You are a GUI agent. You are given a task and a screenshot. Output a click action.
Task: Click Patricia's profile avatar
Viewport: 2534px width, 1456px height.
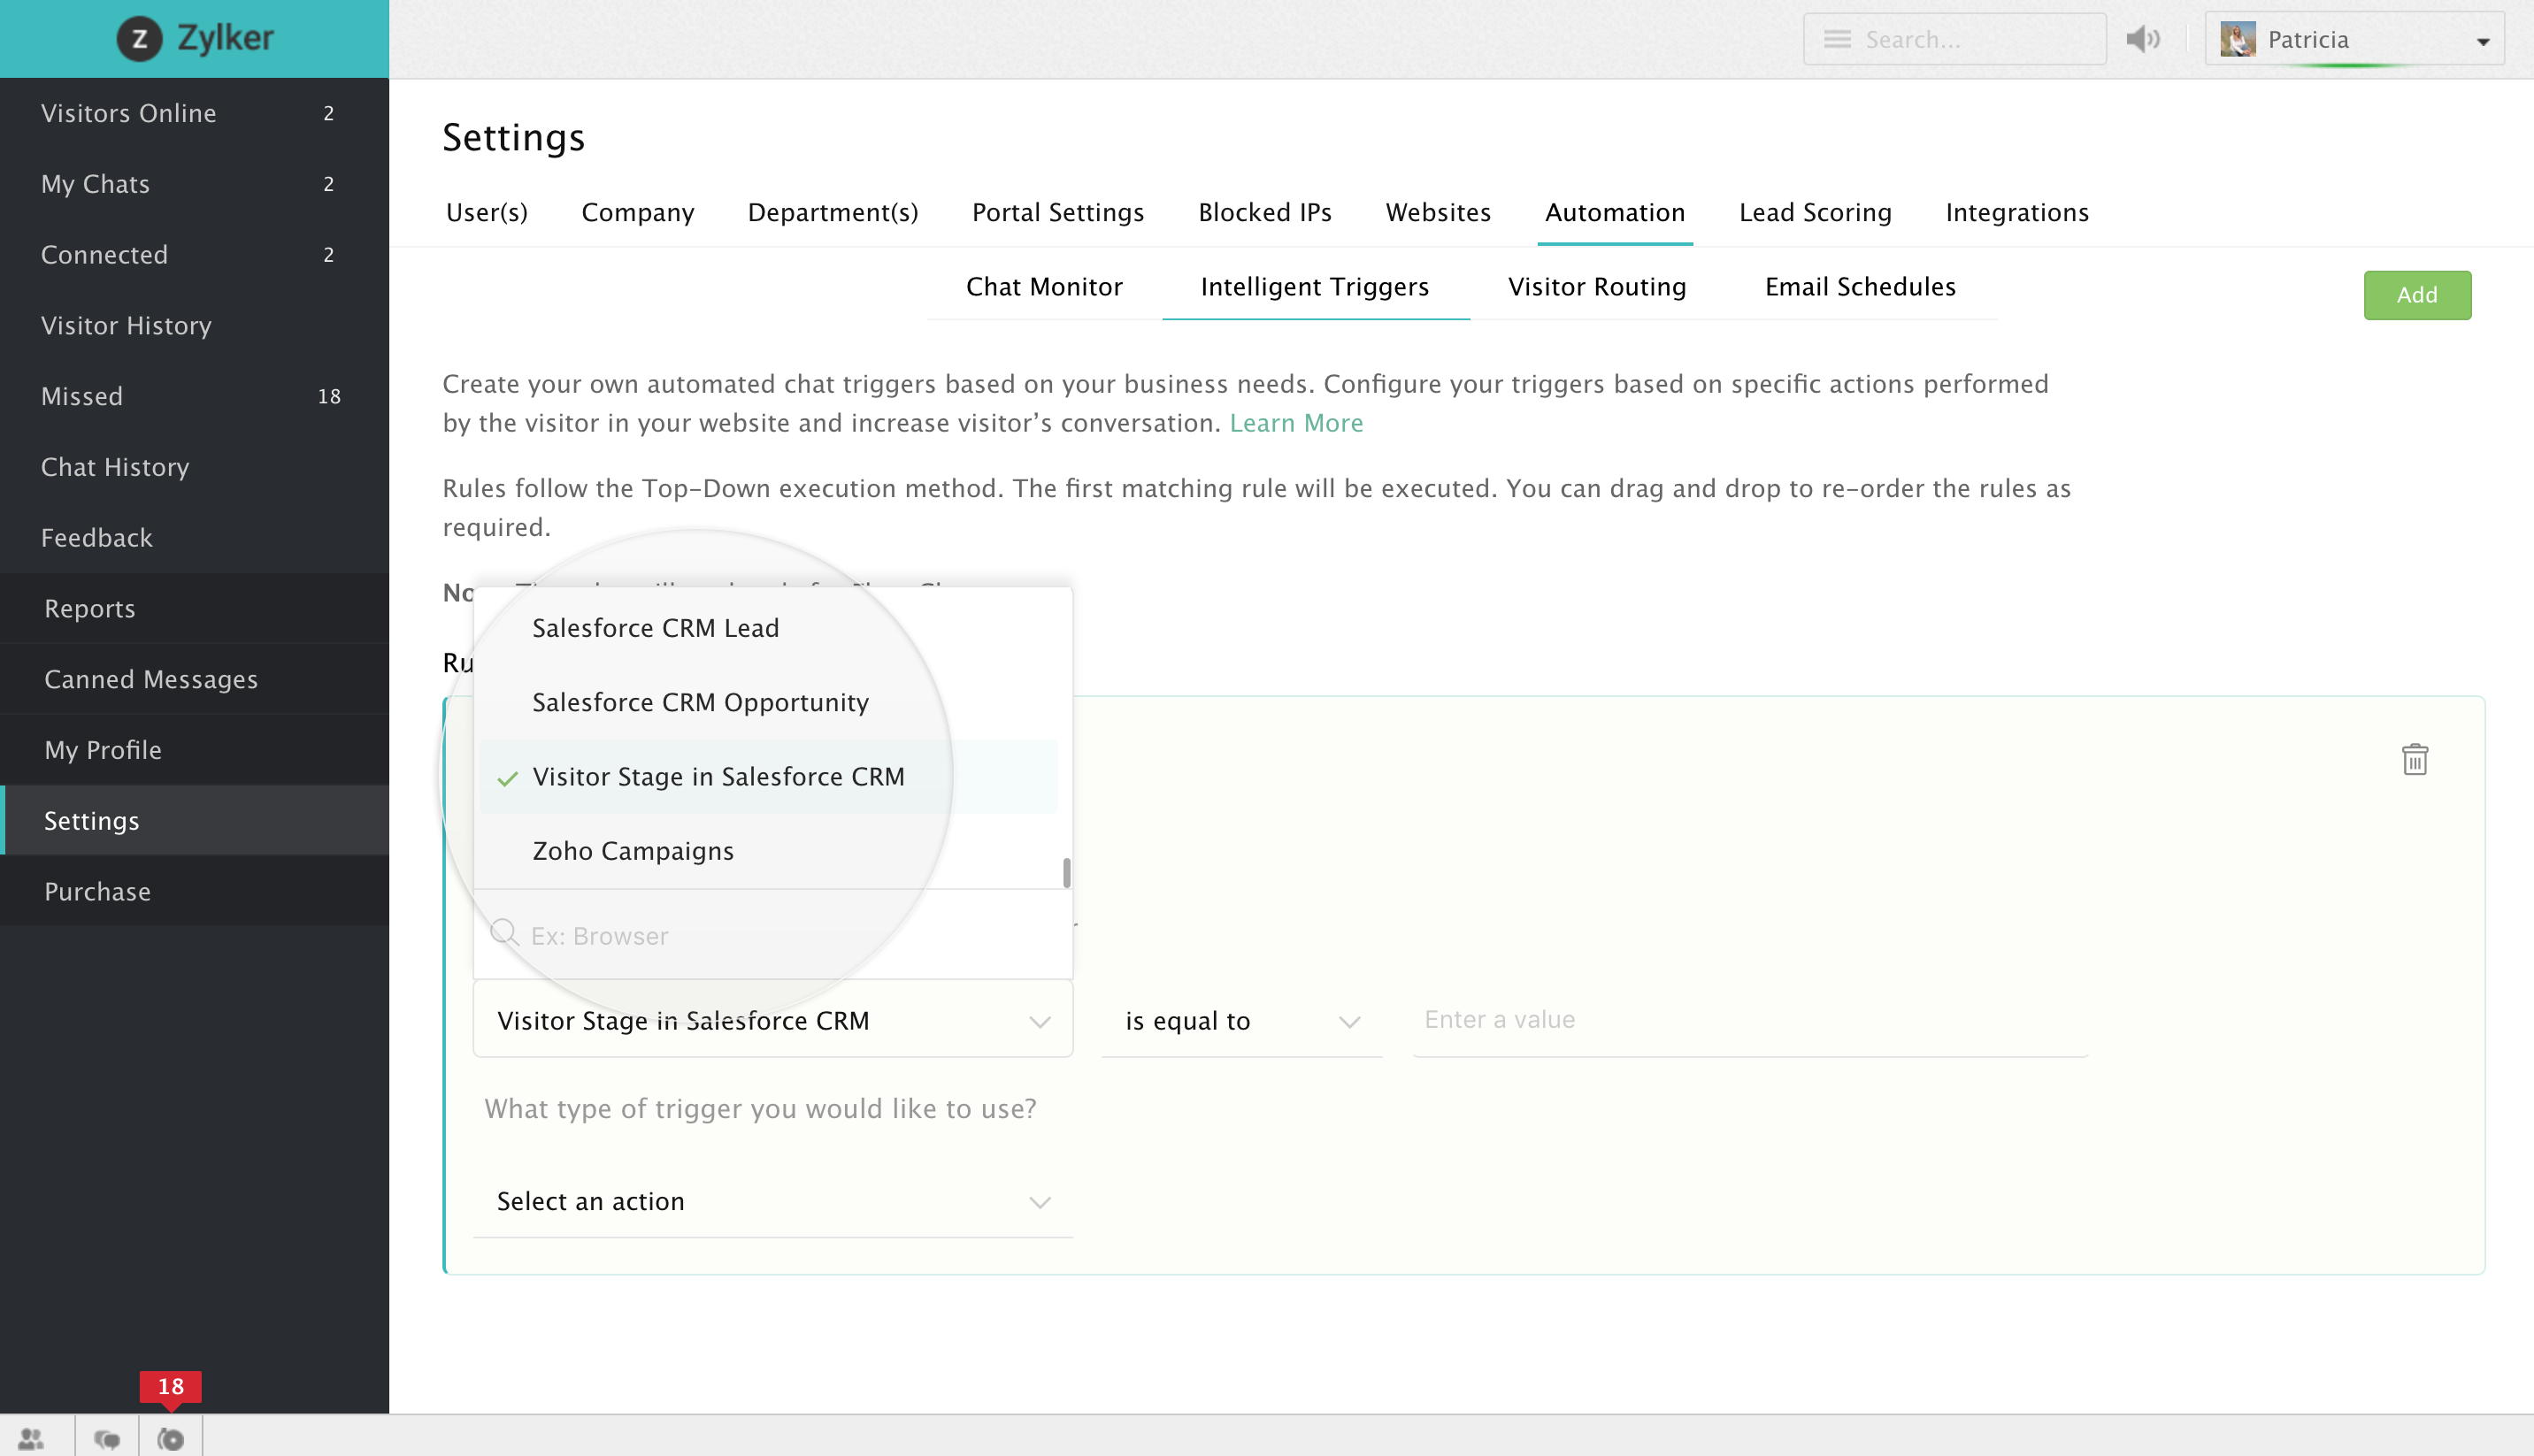pos(2237,39)
